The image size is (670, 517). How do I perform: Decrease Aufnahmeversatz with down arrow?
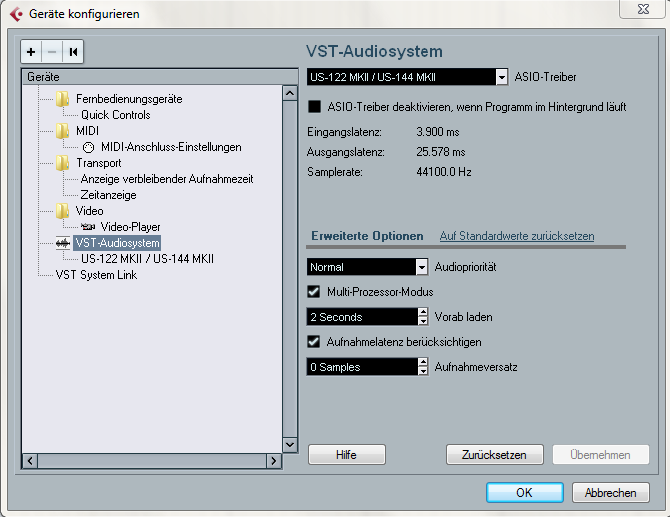(423, 371)
